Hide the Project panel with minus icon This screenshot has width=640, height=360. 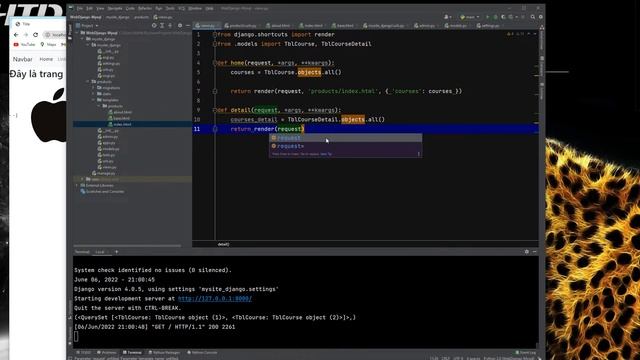188,25
